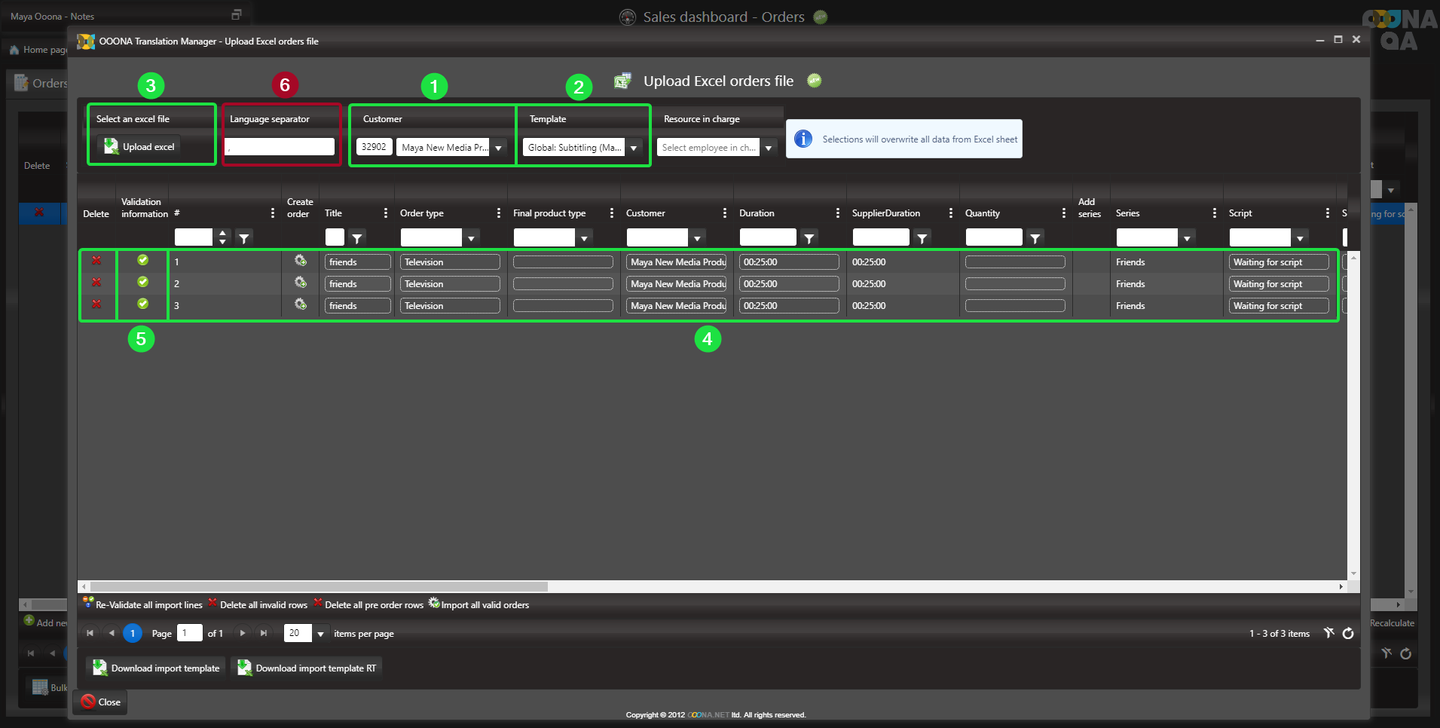Click the Title column filter icon

point(357,238)
